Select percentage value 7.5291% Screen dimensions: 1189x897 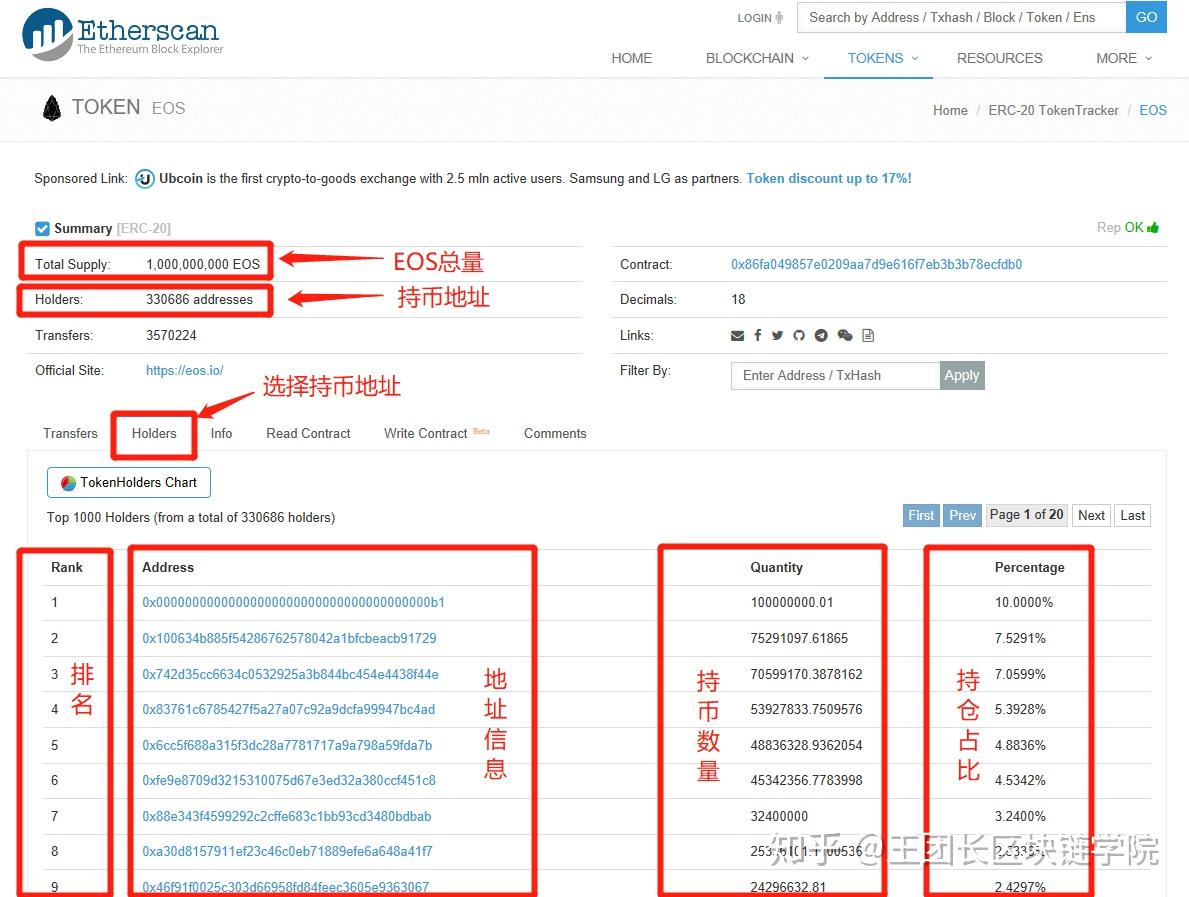point(1020,638)
